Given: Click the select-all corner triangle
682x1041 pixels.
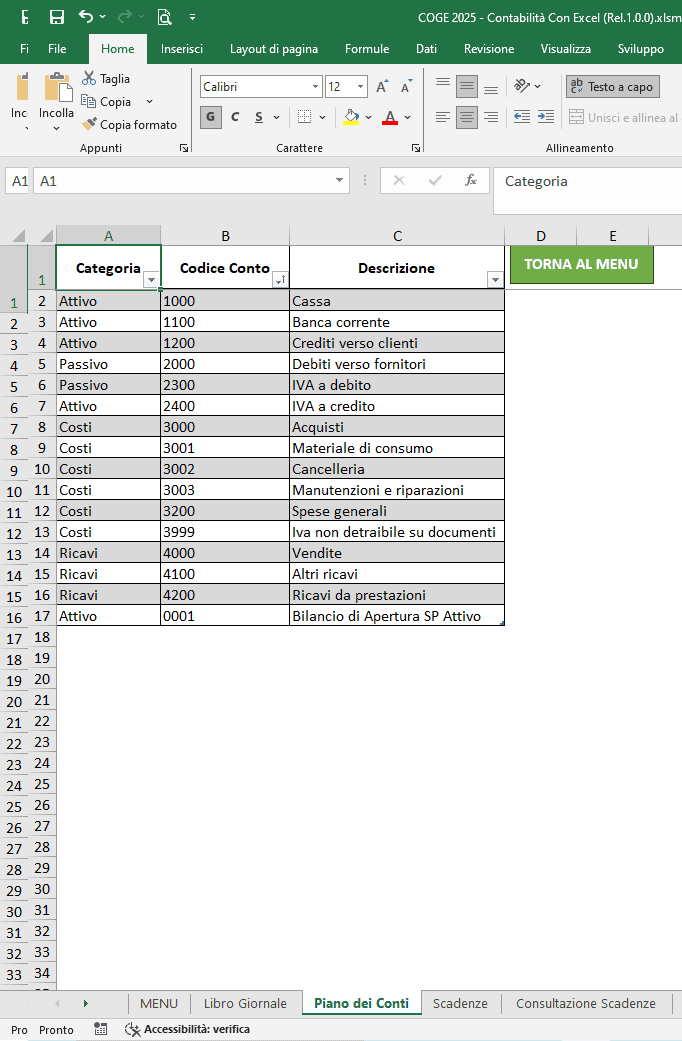Looking at the screenshot, I should 45,236.
